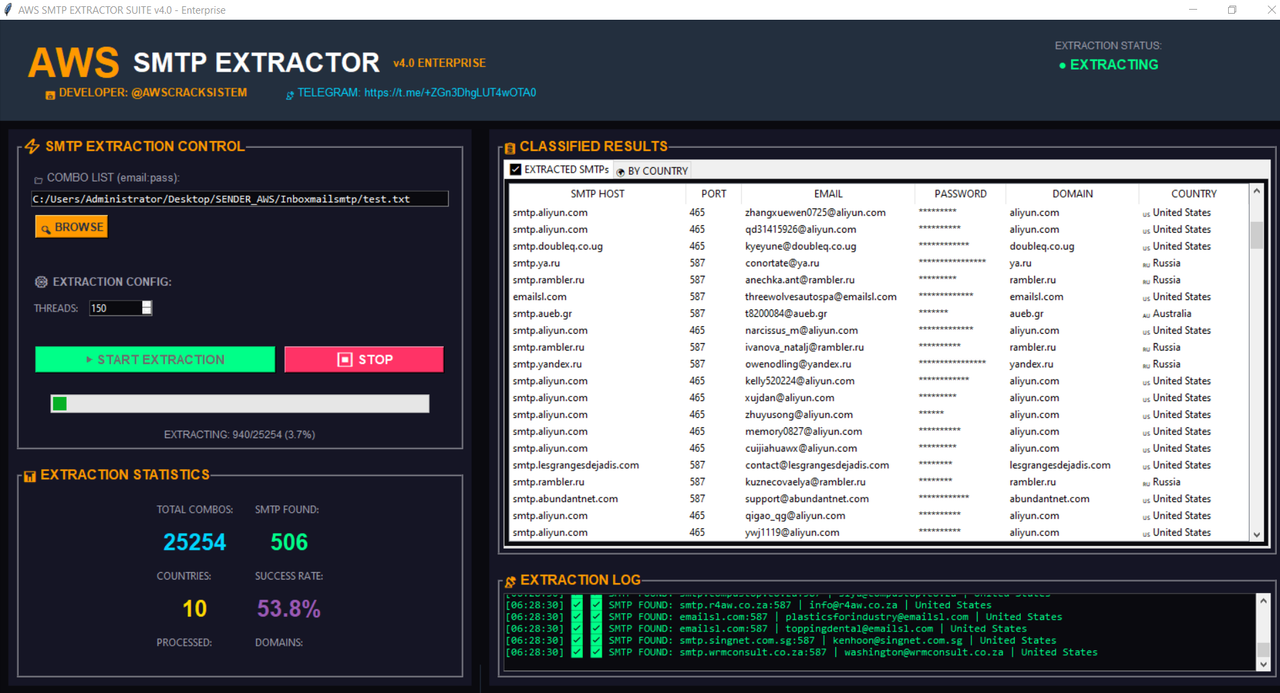Click the smtp.r4aw.co.za:587 log line

[x=748, y=605]
